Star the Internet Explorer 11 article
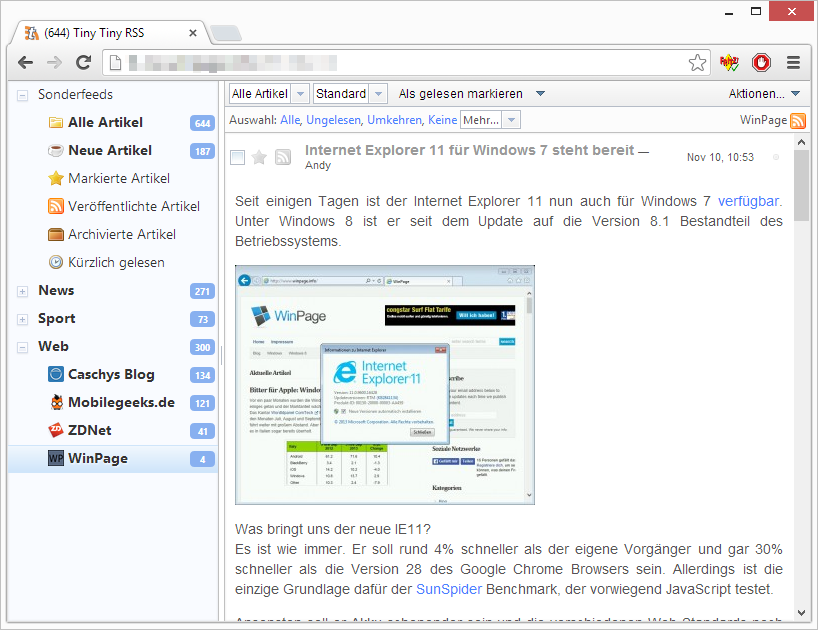This screenshot has height=630, width=818. (259, 157)
